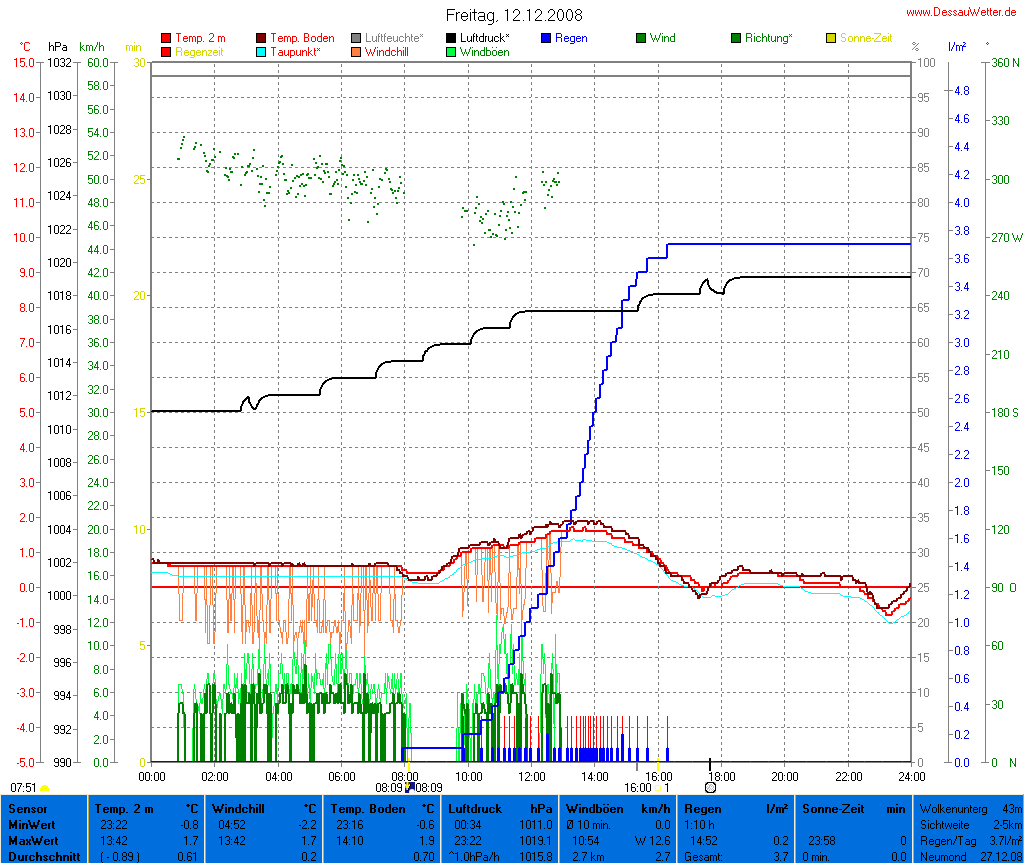Image resolution: width=1024 pixels, height=863 pixels.
Task: Click the red Temp. 2 m legend swatch
Action: tap(166, 38)
